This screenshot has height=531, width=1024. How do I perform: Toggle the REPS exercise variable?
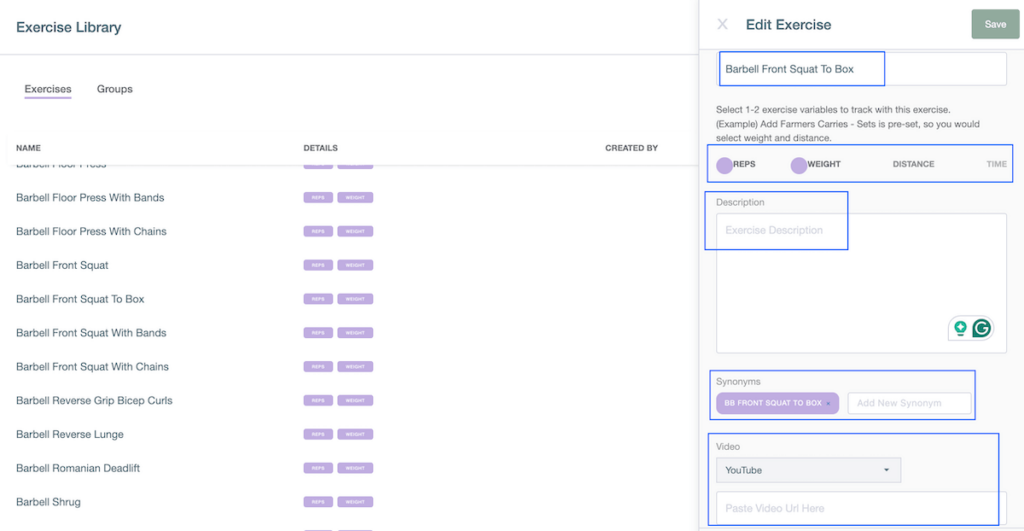point(725,165)
